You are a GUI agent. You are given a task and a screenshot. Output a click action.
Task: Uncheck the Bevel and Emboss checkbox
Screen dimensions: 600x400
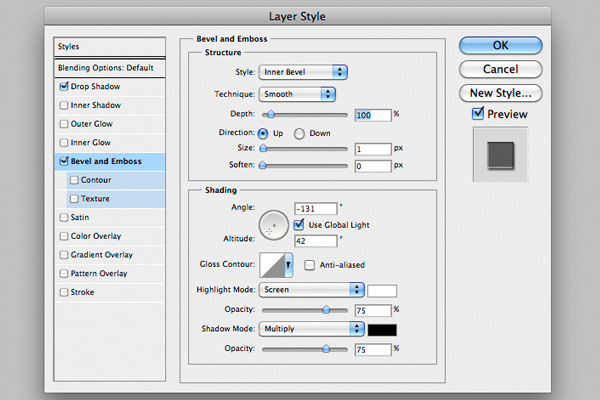pos(64,161)
